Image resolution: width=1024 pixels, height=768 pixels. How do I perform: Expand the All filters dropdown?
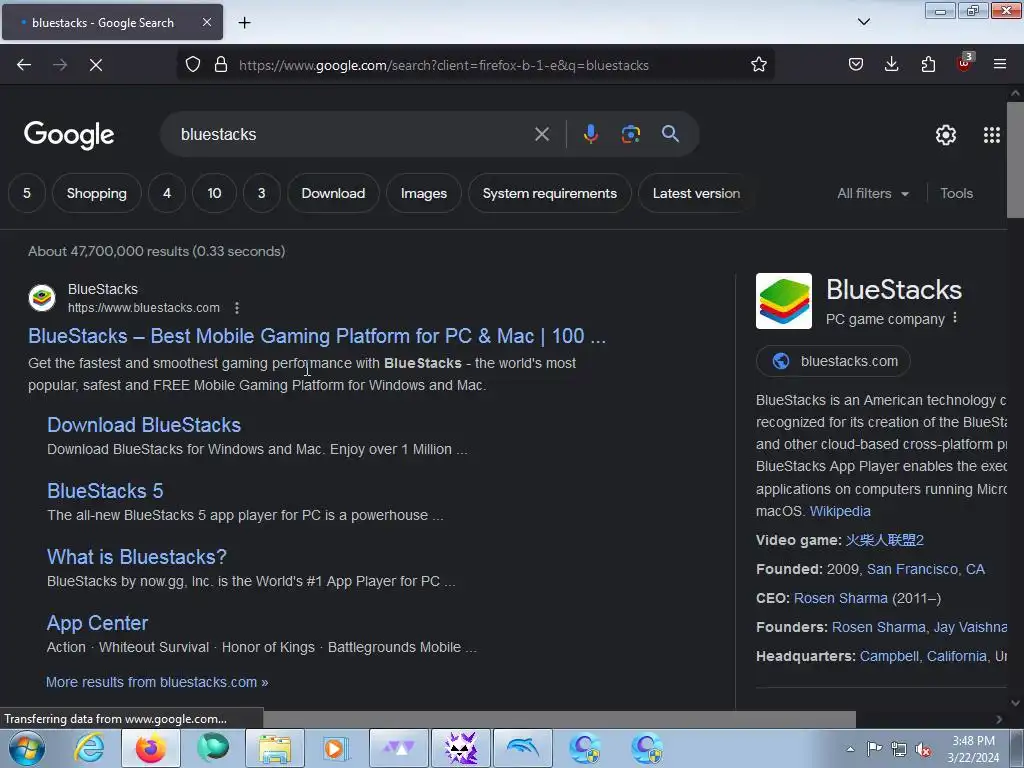pyautogui.click(x=873, y=193)
